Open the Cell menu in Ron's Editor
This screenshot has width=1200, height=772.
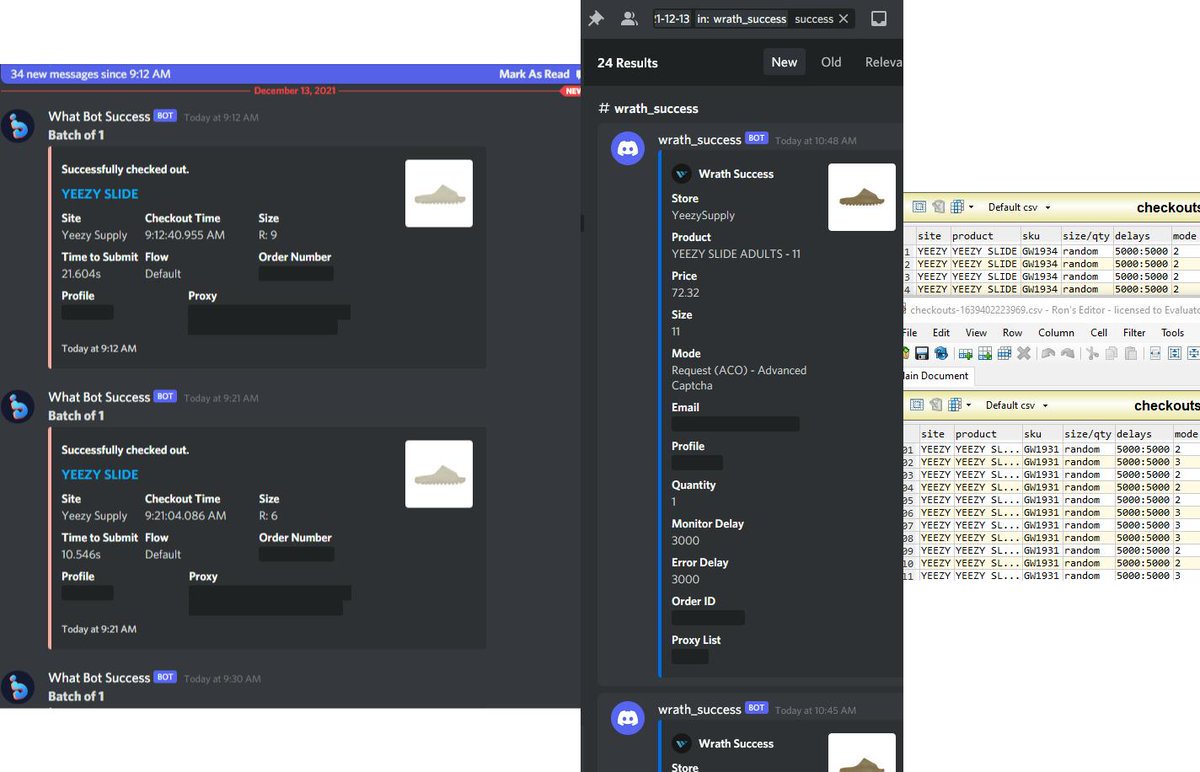click(x=1099, y=333)
